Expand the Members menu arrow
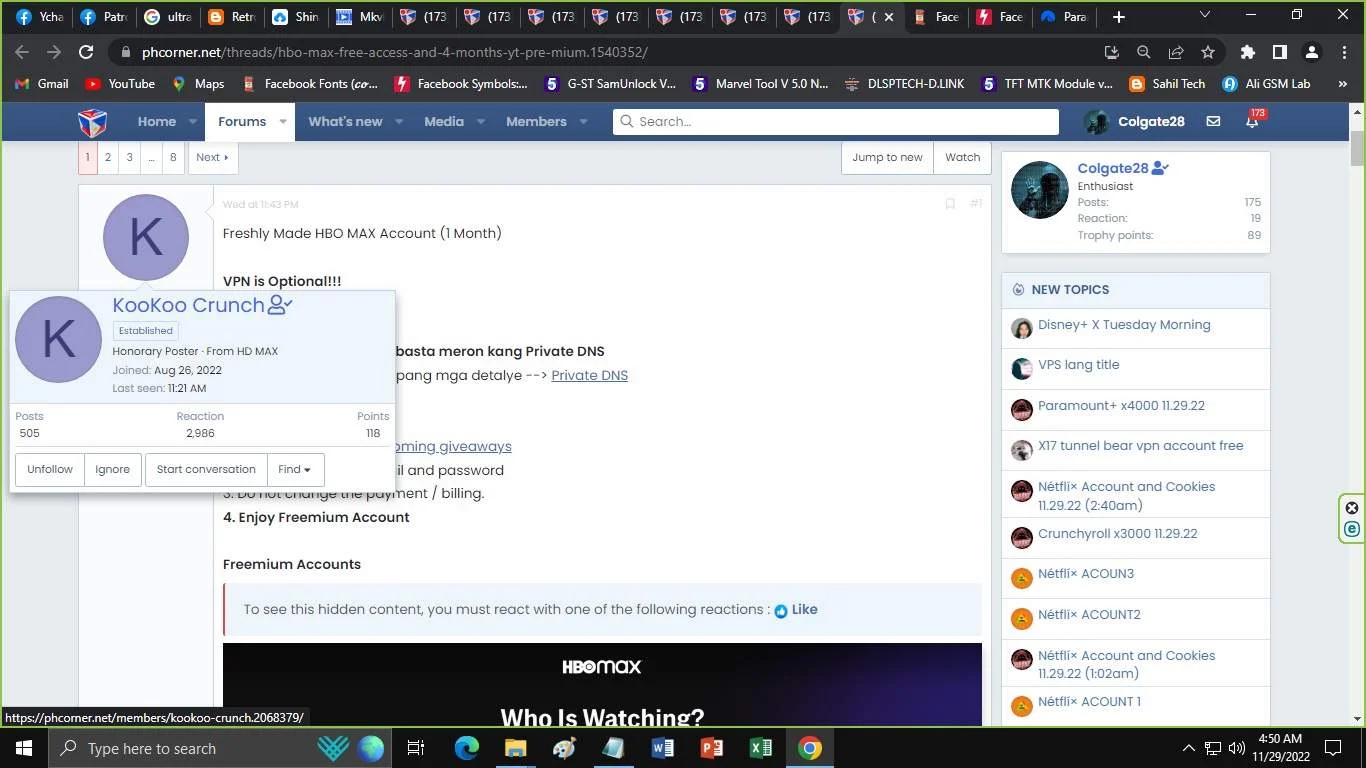Image resolution: width=1366 pixels, height=768 pixels. (x=583, y=122)
